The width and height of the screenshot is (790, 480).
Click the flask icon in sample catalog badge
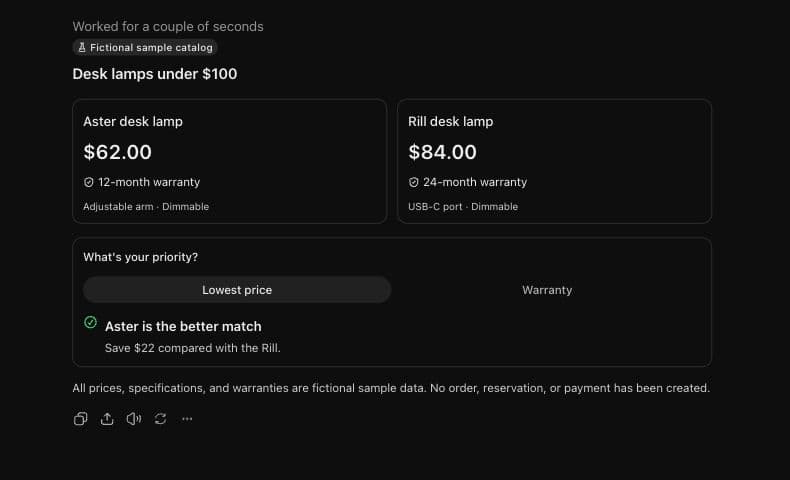[82, 47]
